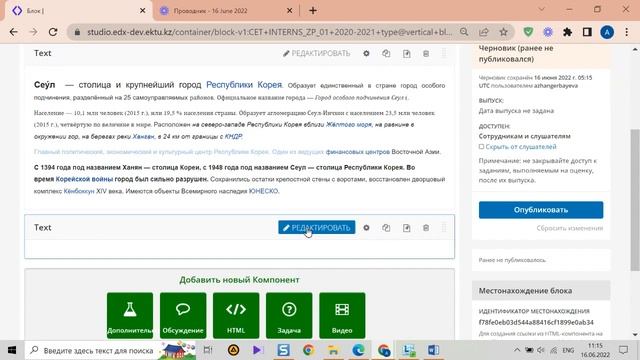Add HTML component
The image size is (640, 360).
pos(236,315)
